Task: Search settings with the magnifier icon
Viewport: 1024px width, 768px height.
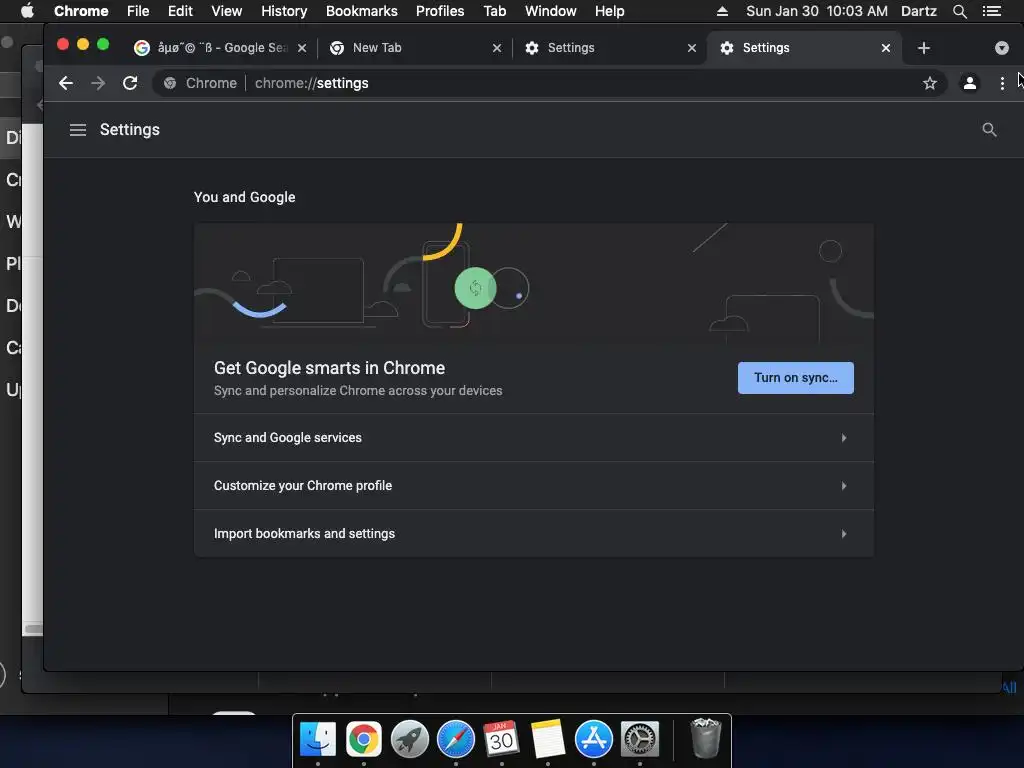Action: (989, 130)
